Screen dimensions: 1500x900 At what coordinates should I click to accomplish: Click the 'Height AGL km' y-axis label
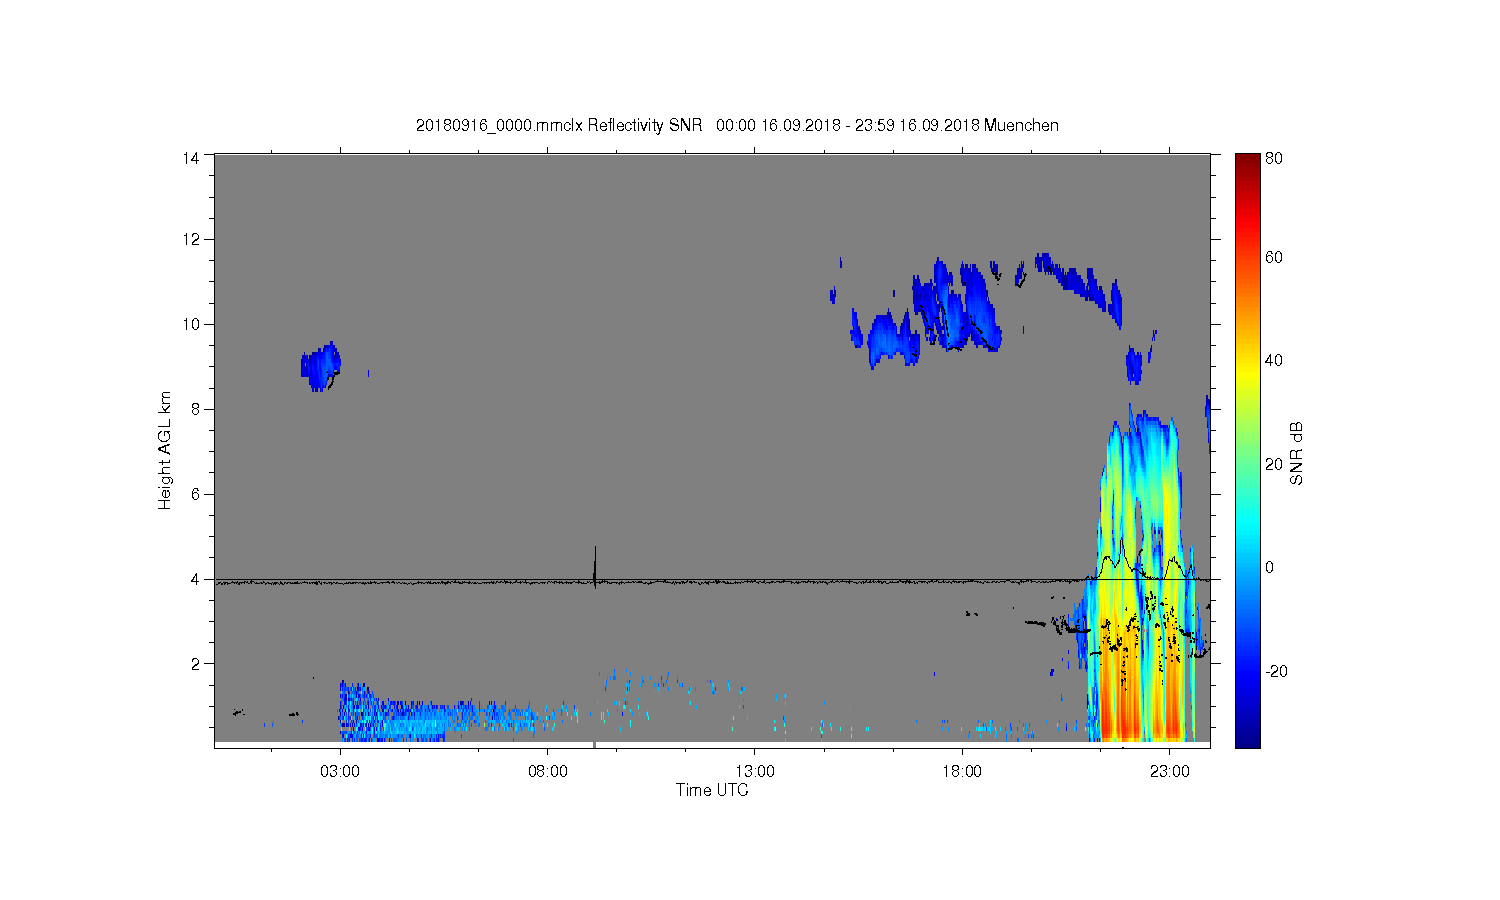165,450
